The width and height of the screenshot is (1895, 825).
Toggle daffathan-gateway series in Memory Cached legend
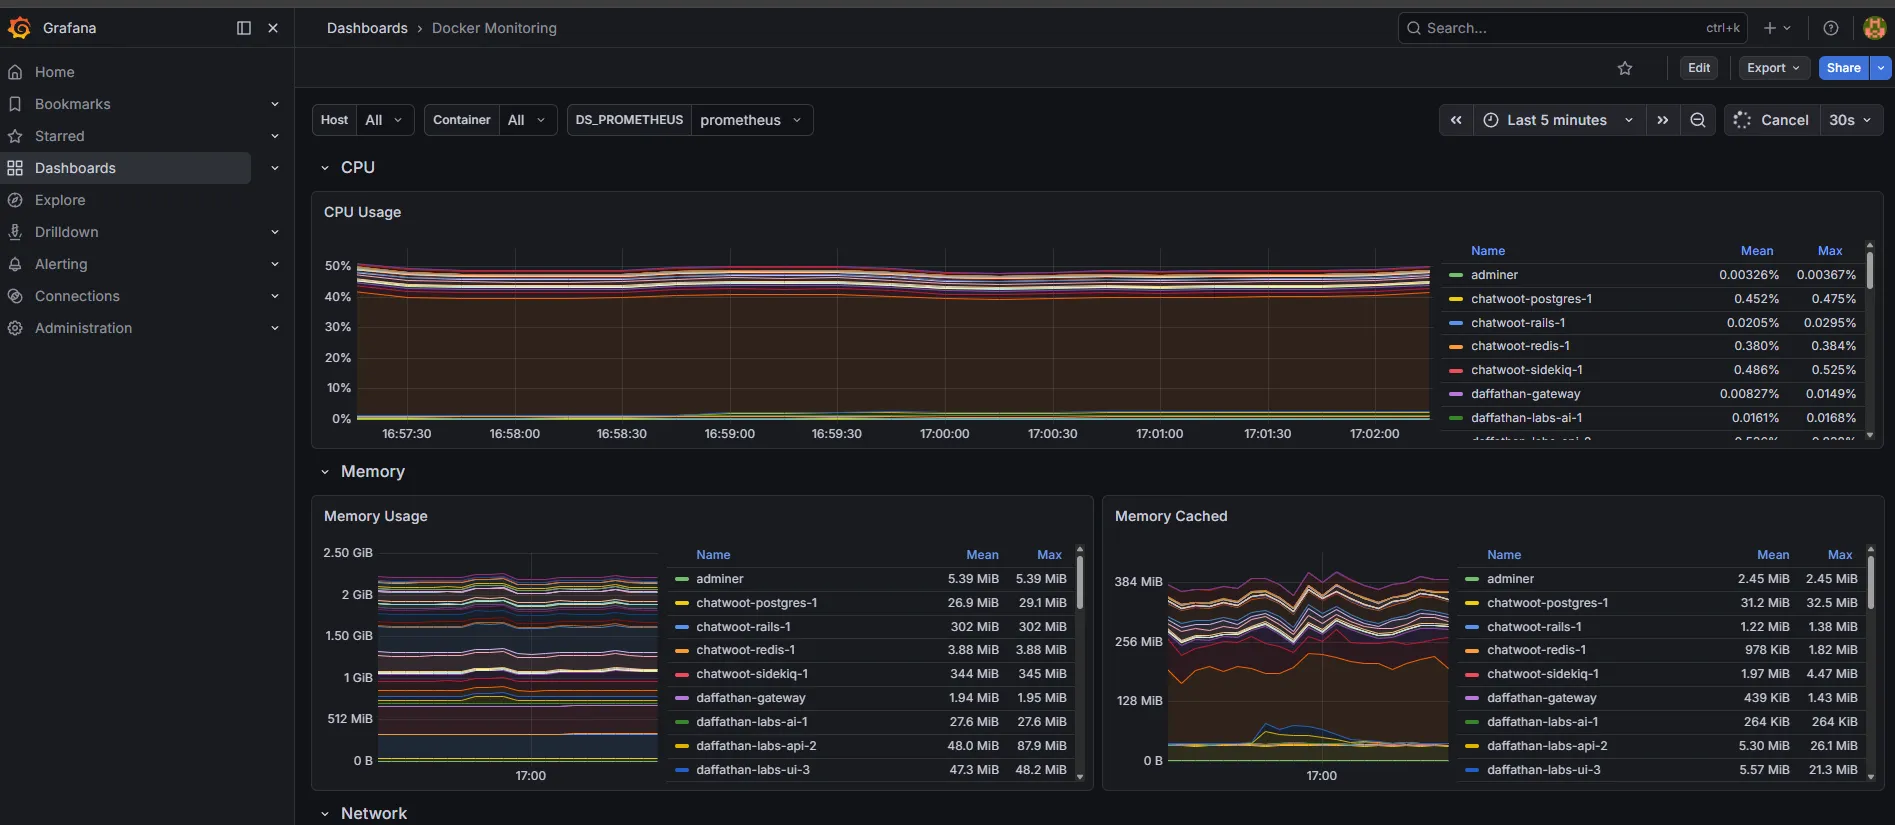click(1541, 698)
